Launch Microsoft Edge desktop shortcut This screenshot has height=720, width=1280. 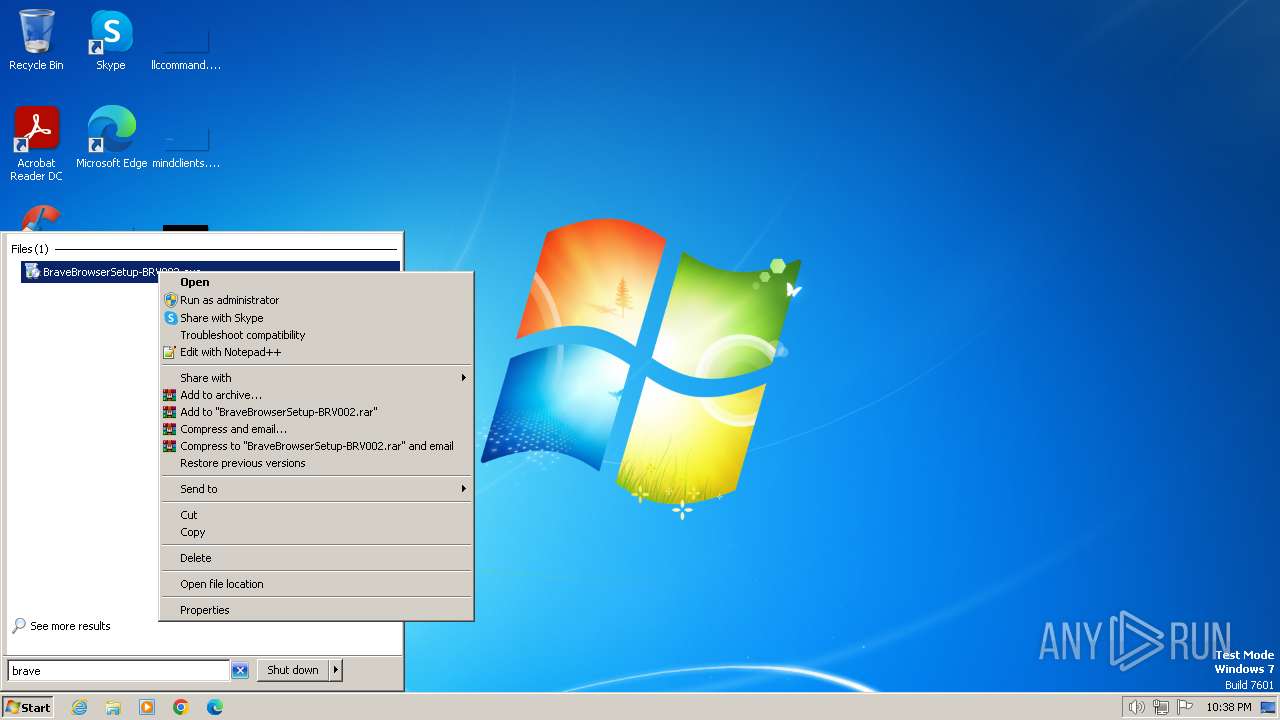click(x=111, y=138)
